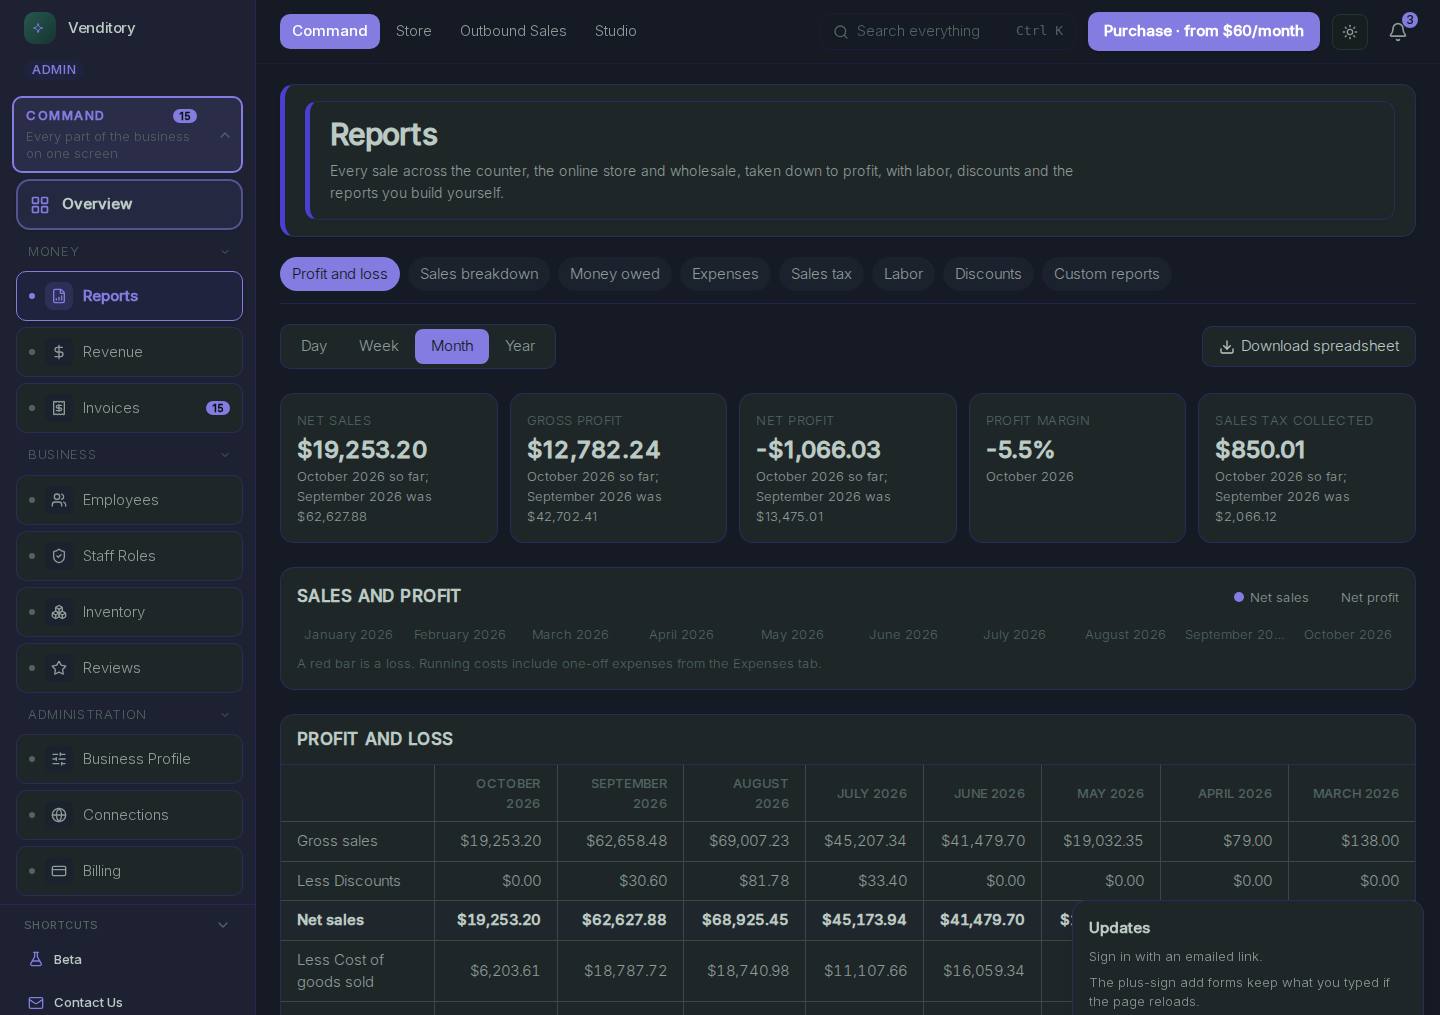
Task: Click the Reports sidebar icon
Action: tap(59, 296)
